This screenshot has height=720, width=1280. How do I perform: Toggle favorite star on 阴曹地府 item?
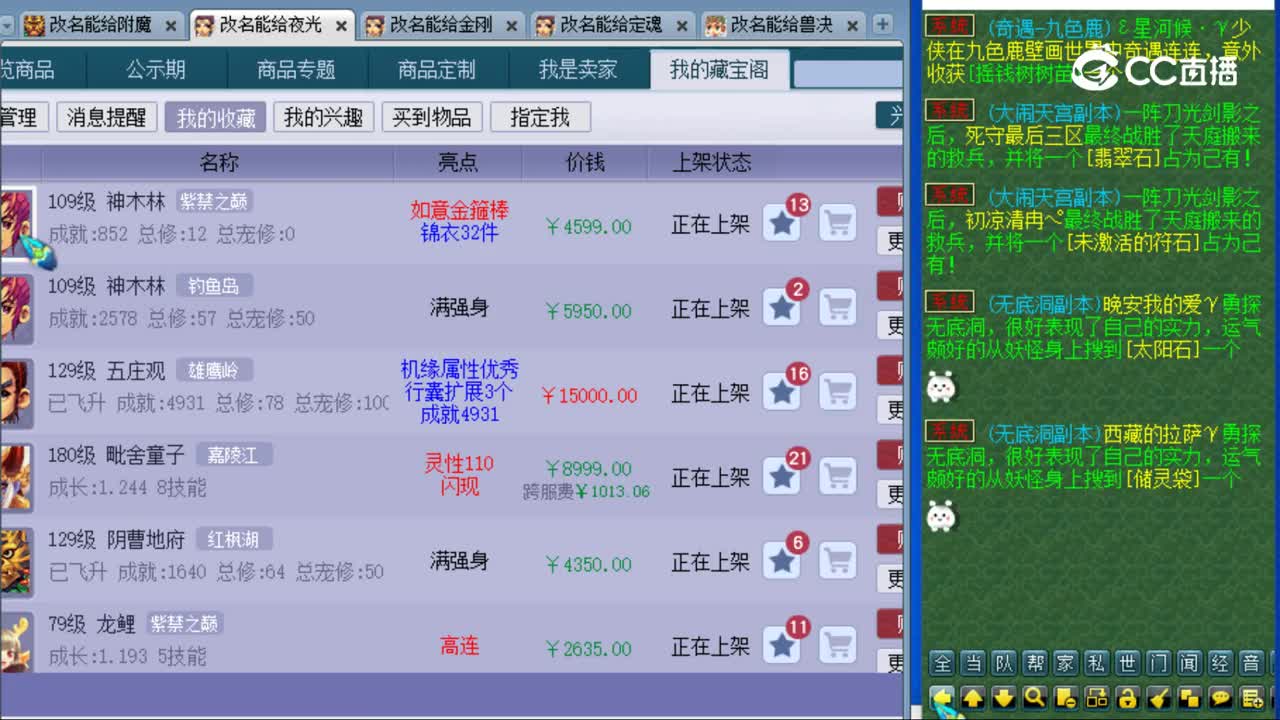782,561
